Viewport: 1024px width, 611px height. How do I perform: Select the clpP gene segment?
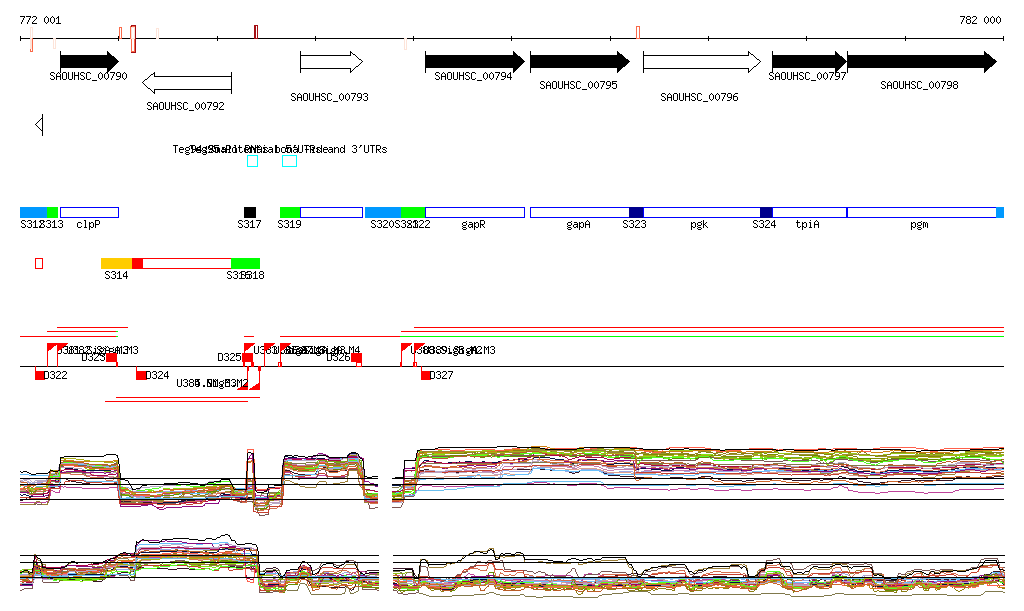[x=89, y=213]
